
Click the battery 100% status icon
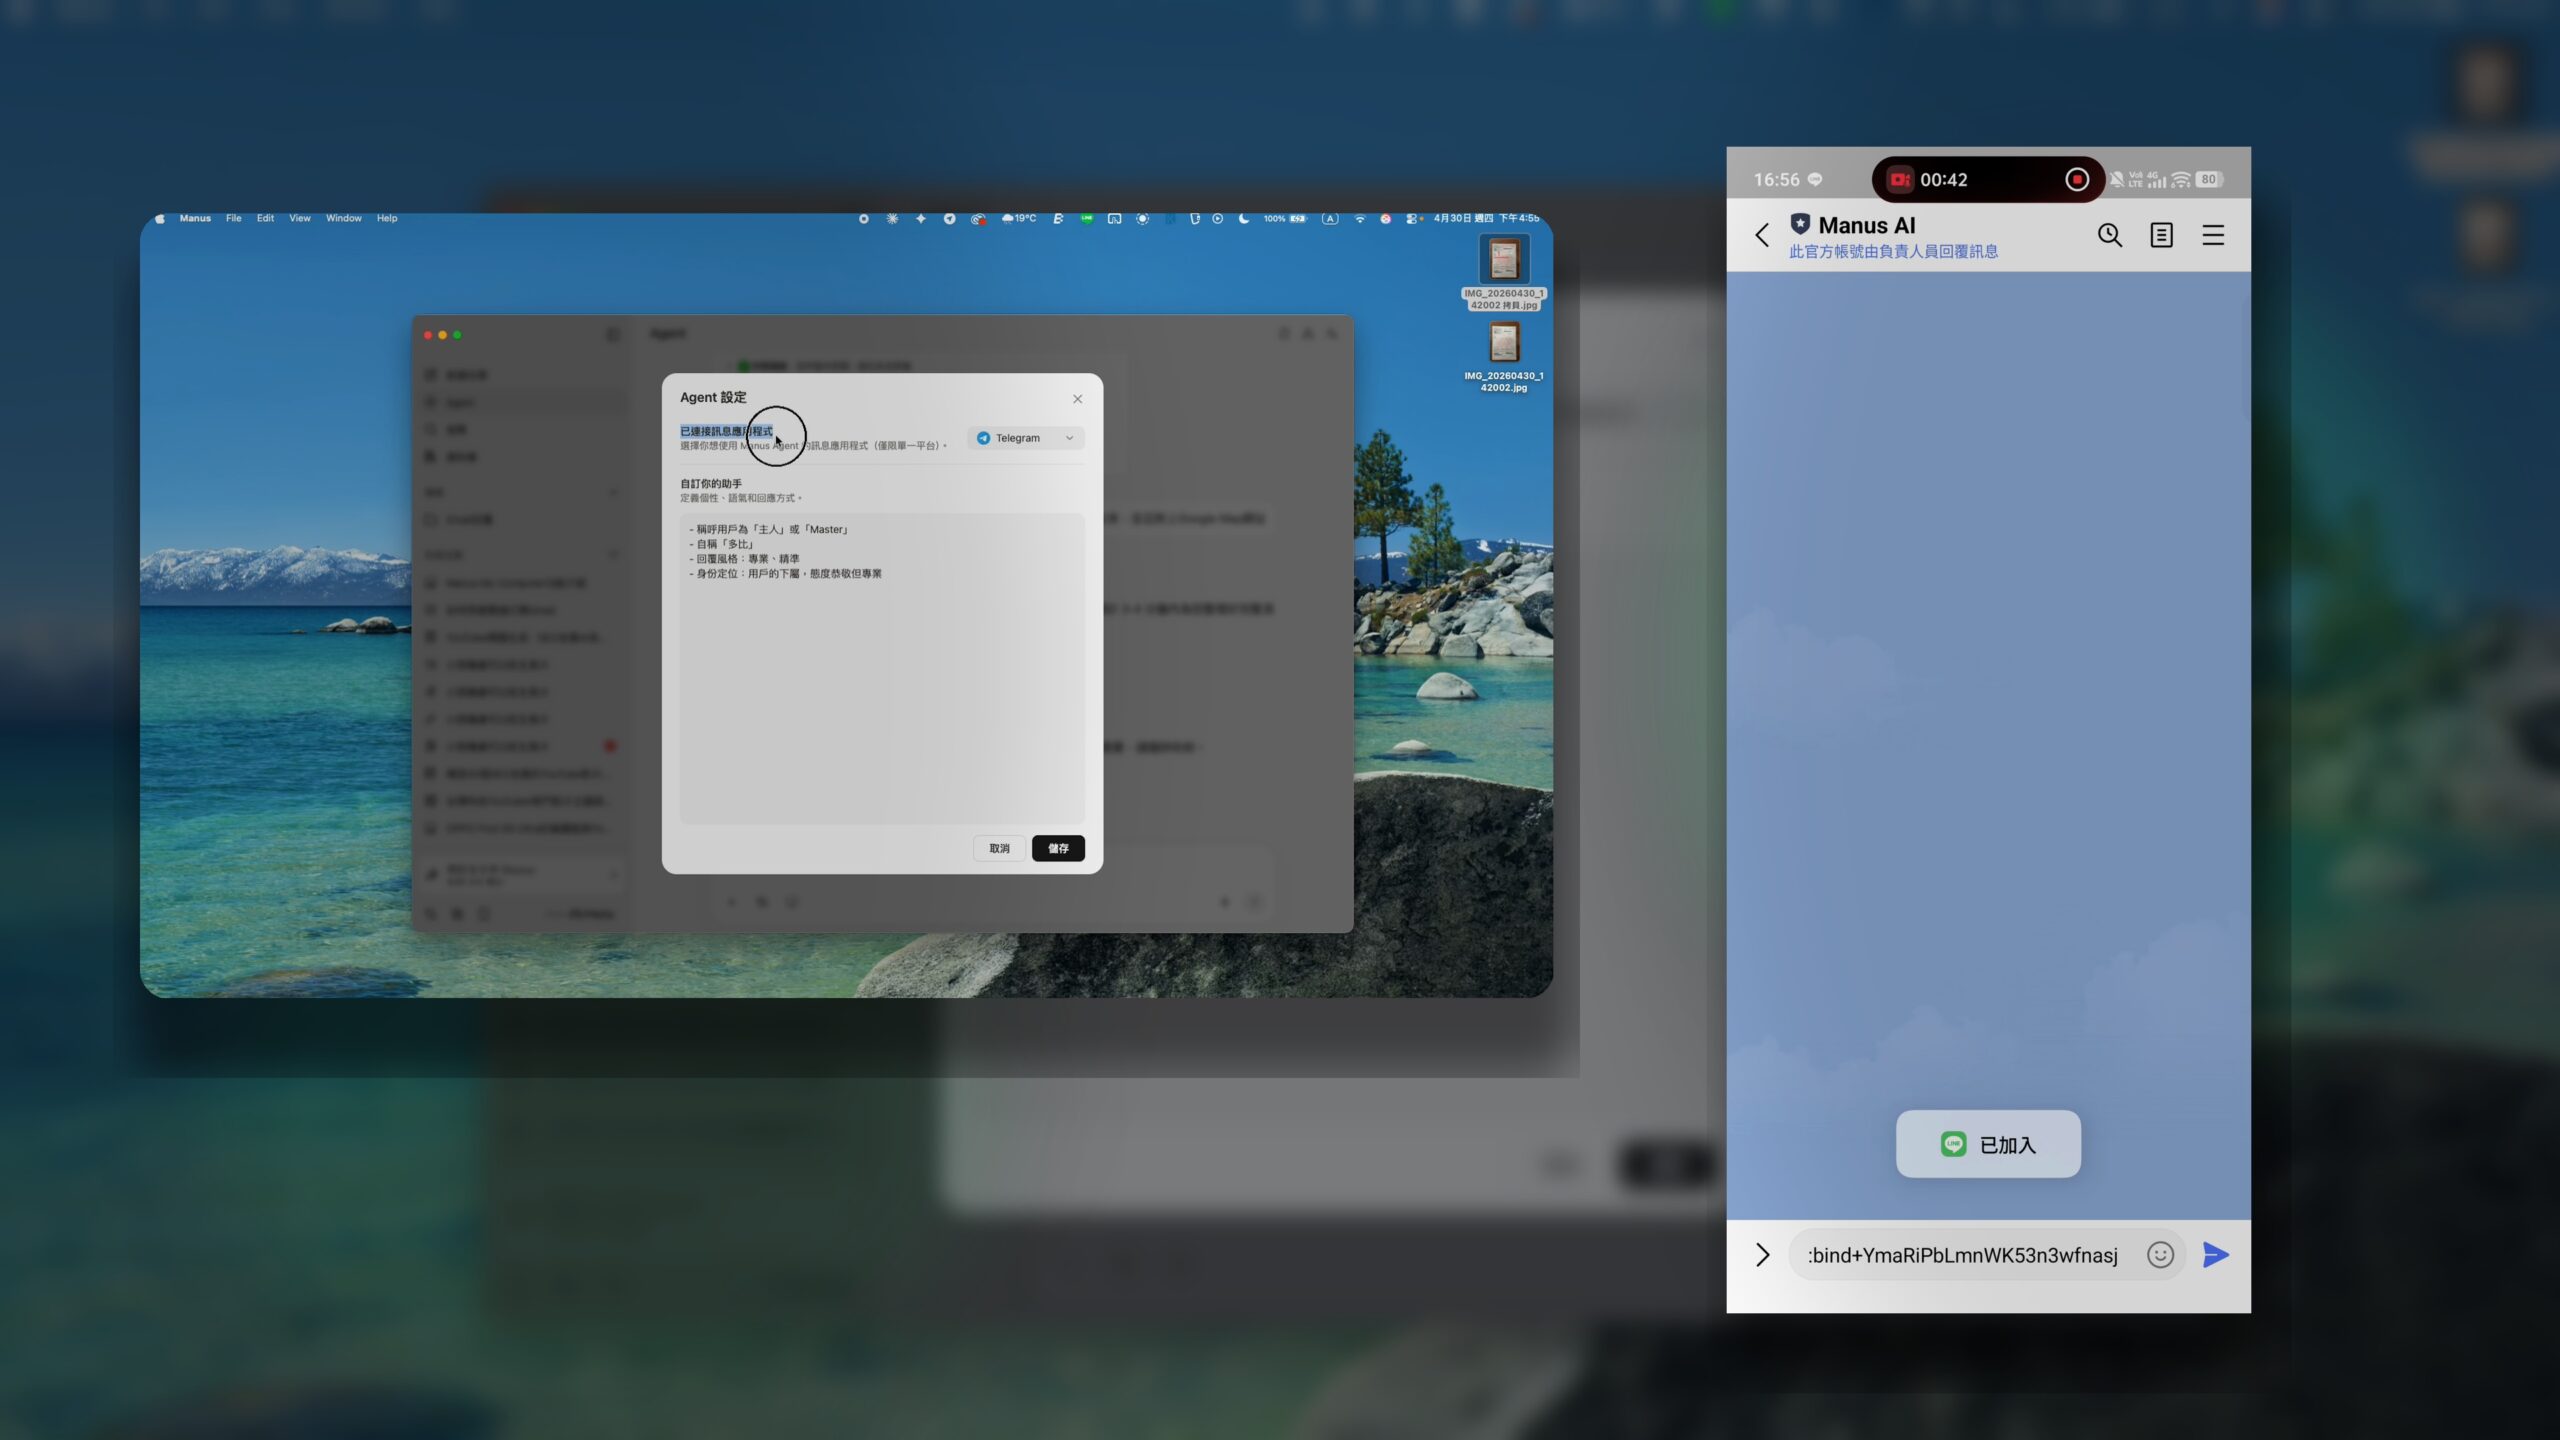click(1285, 218)
